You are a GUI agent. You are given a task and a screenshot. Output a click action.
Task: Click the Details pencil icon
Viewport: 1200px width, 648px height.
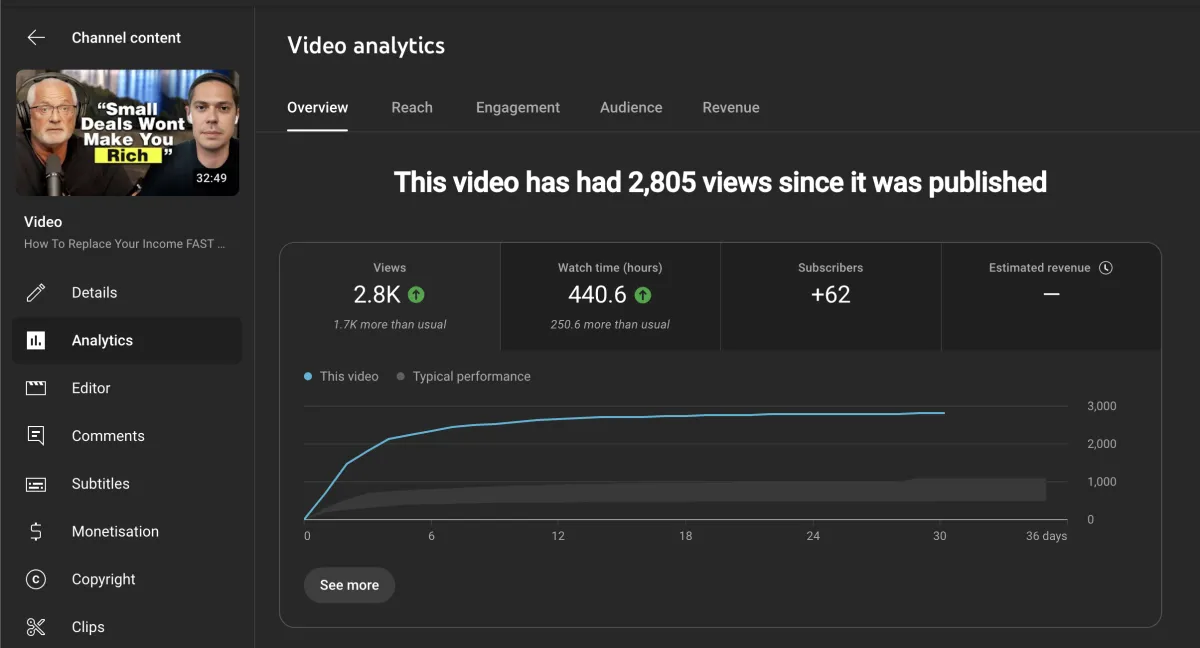(36, 293)
